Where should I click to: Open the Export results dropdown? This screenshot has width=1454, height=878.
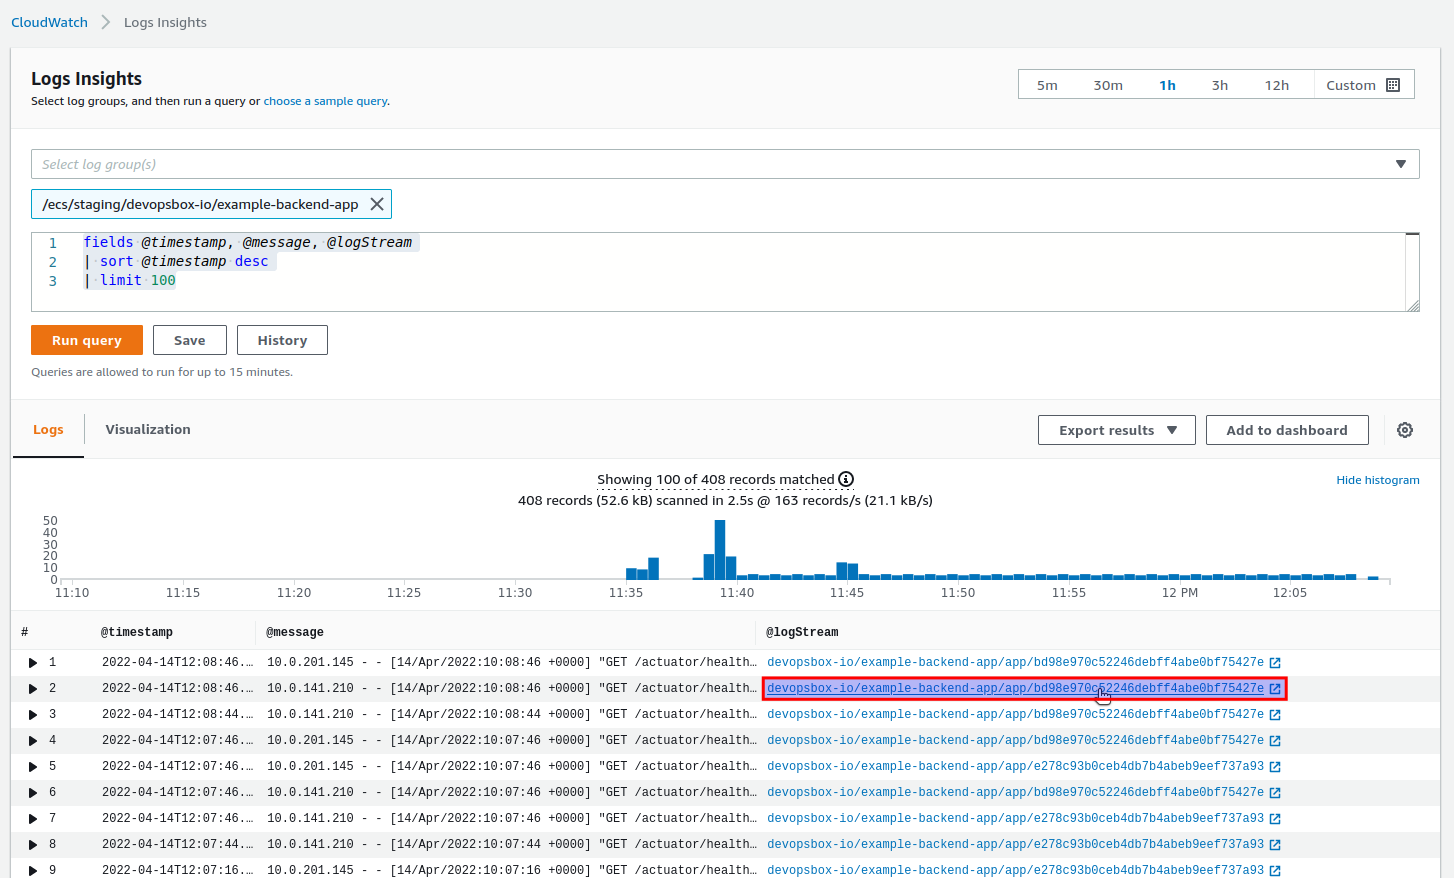coord(1116,429)
